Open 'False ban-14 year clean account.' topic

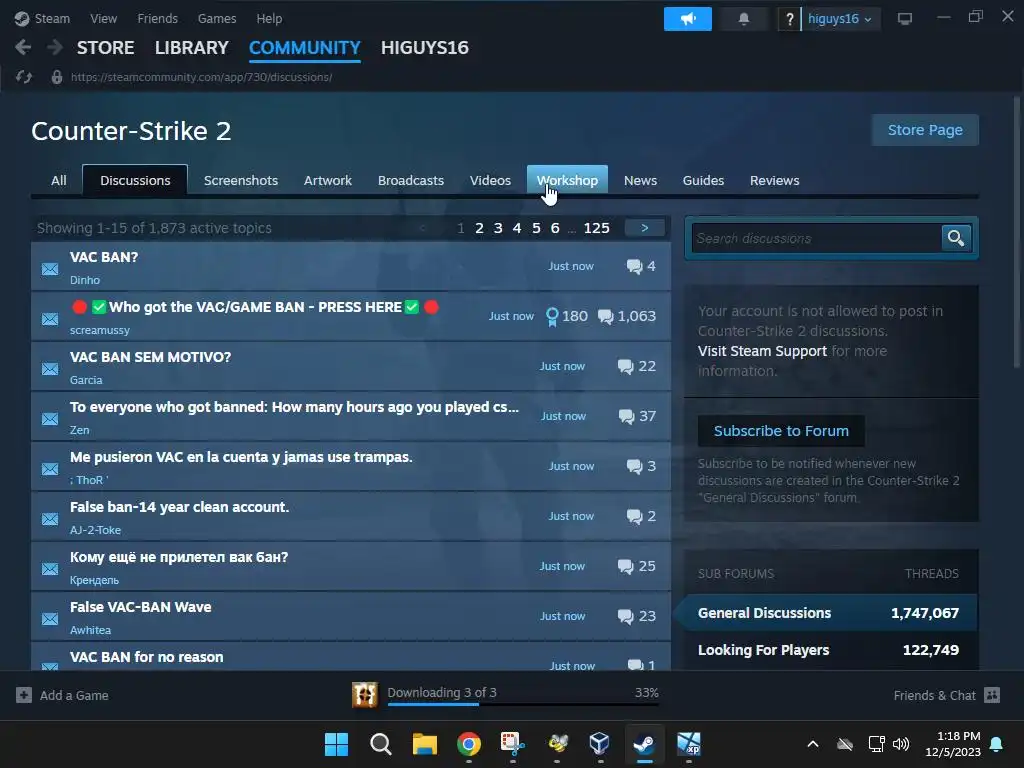click(x=180, y=507)
